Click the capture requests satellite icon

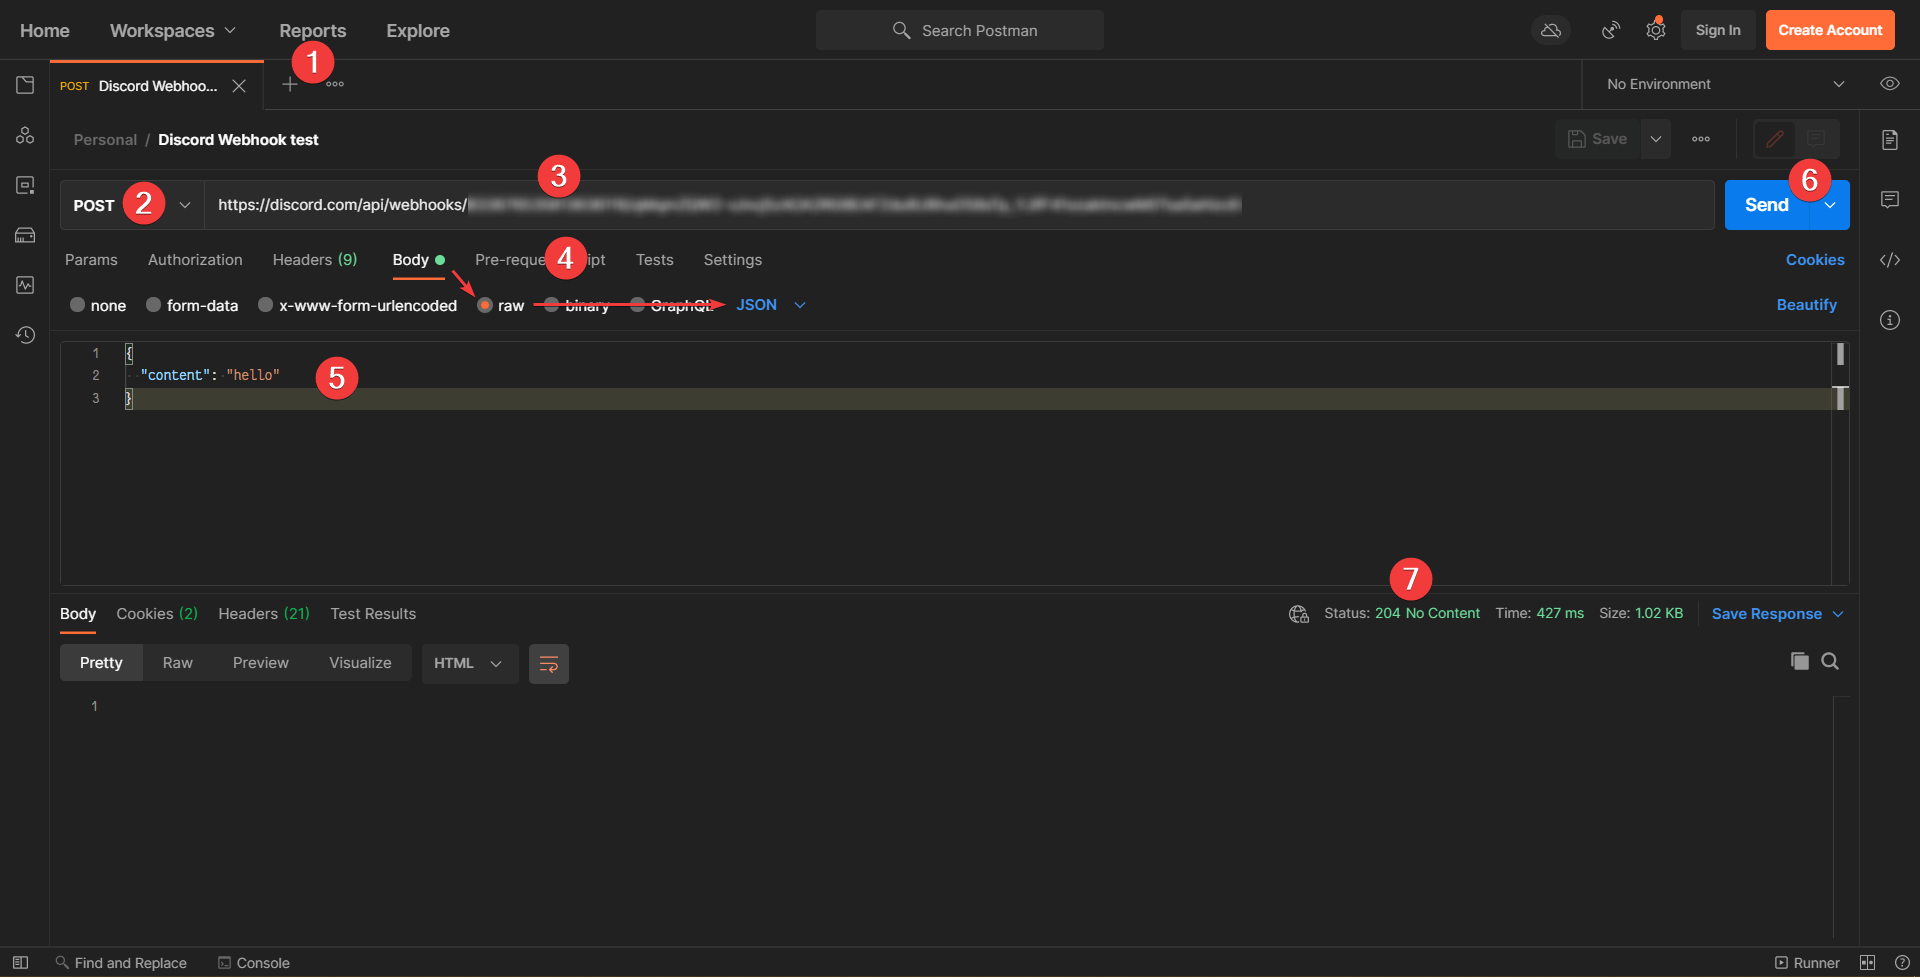[1610, 30]
